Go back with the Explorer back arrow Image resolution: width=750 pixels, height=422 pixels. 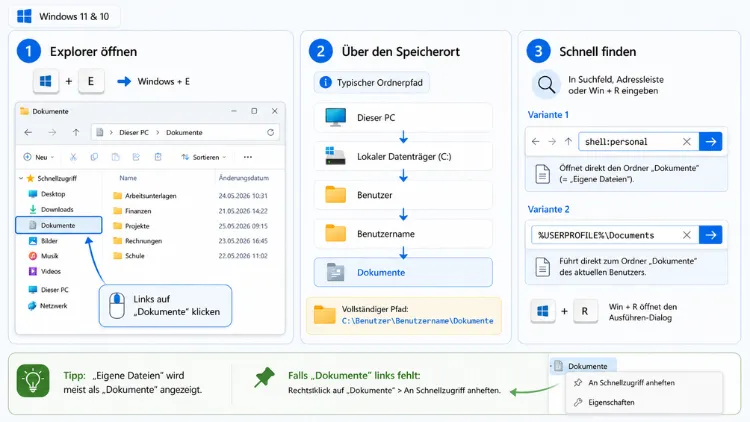pyautogui.click(x=28, y=133)
